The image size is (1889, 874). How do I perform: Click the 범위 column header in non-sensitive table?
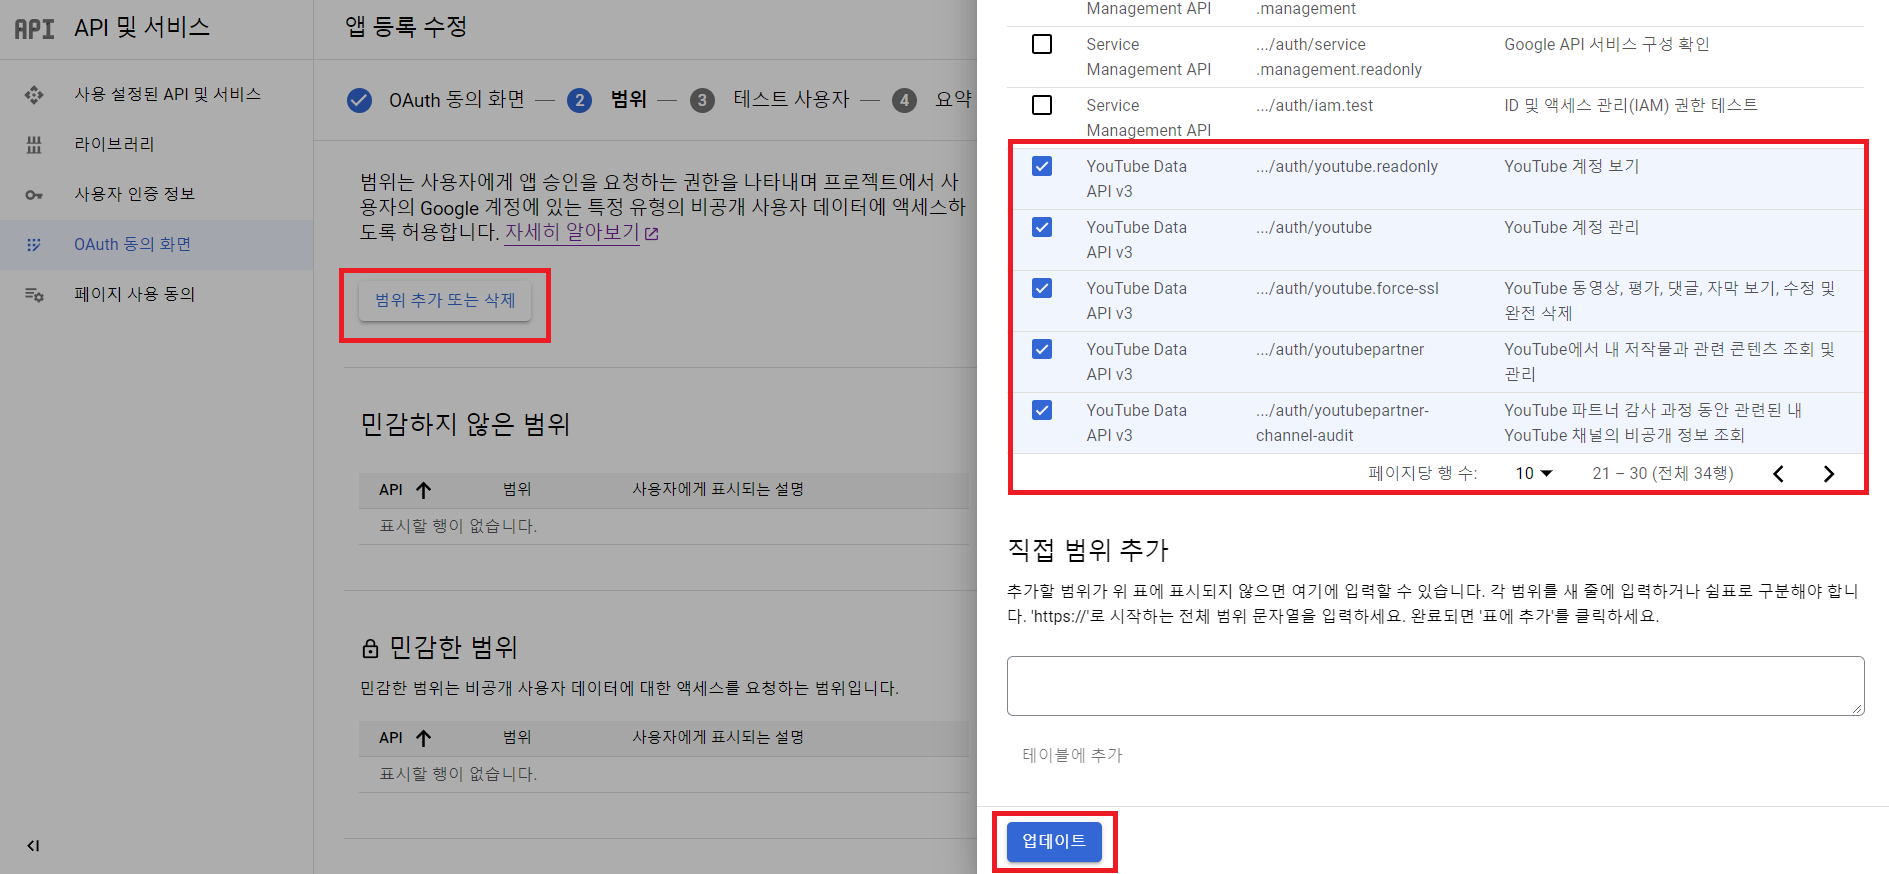tap(517, 489)
